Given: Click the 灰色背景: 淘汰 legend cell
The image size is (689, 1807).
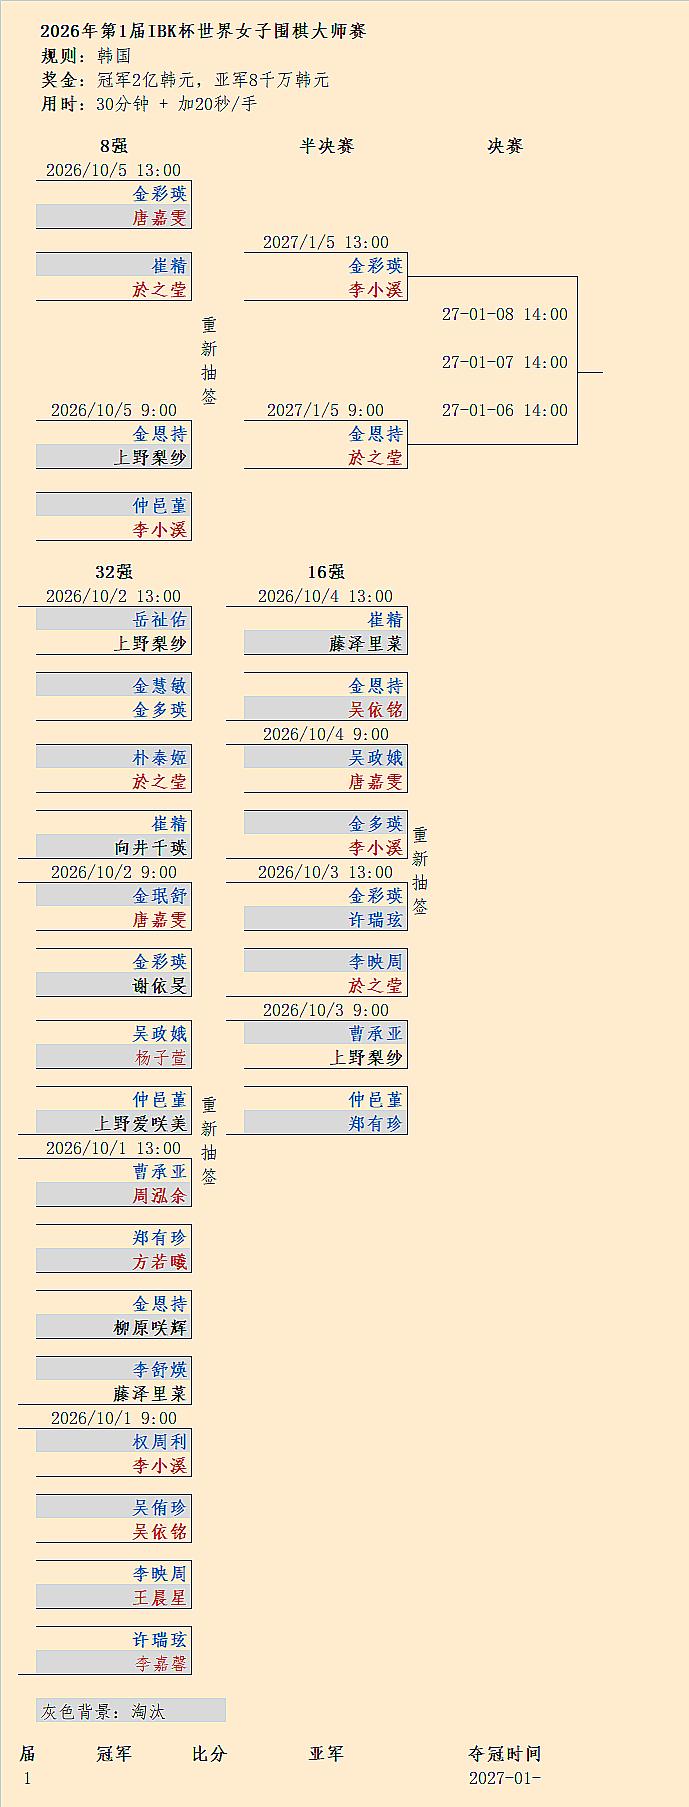Looking at the screenshot, I should coord(131,1712).
